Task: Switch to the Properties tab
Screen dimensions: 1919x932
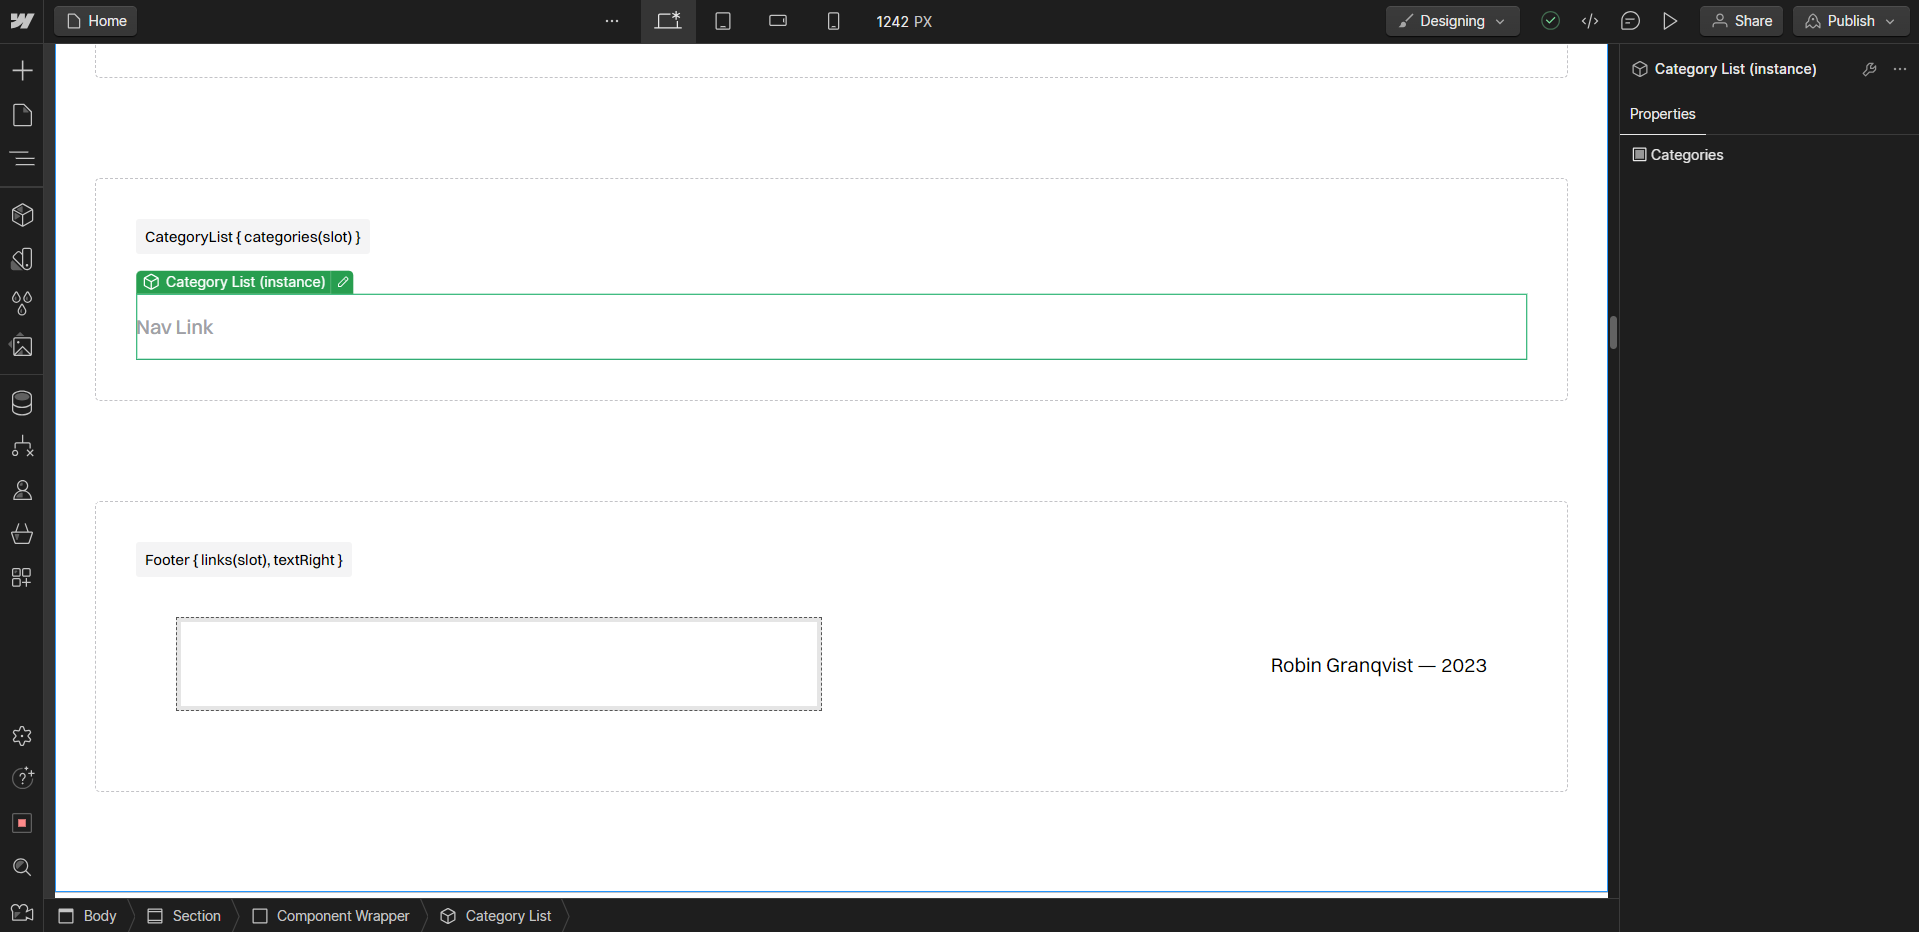Action: pyautogui.click(x=1662, y=114)
